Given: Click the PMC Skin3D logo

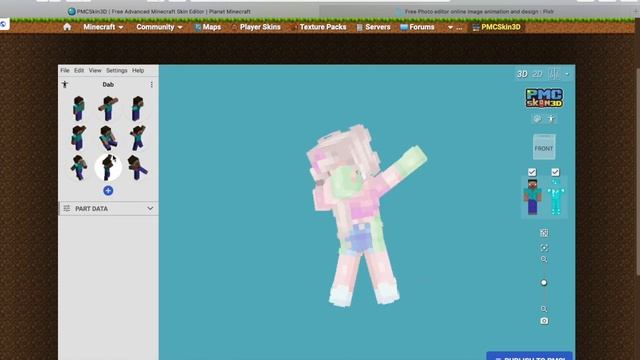Looking at the screenshot, I should [544, 98].
